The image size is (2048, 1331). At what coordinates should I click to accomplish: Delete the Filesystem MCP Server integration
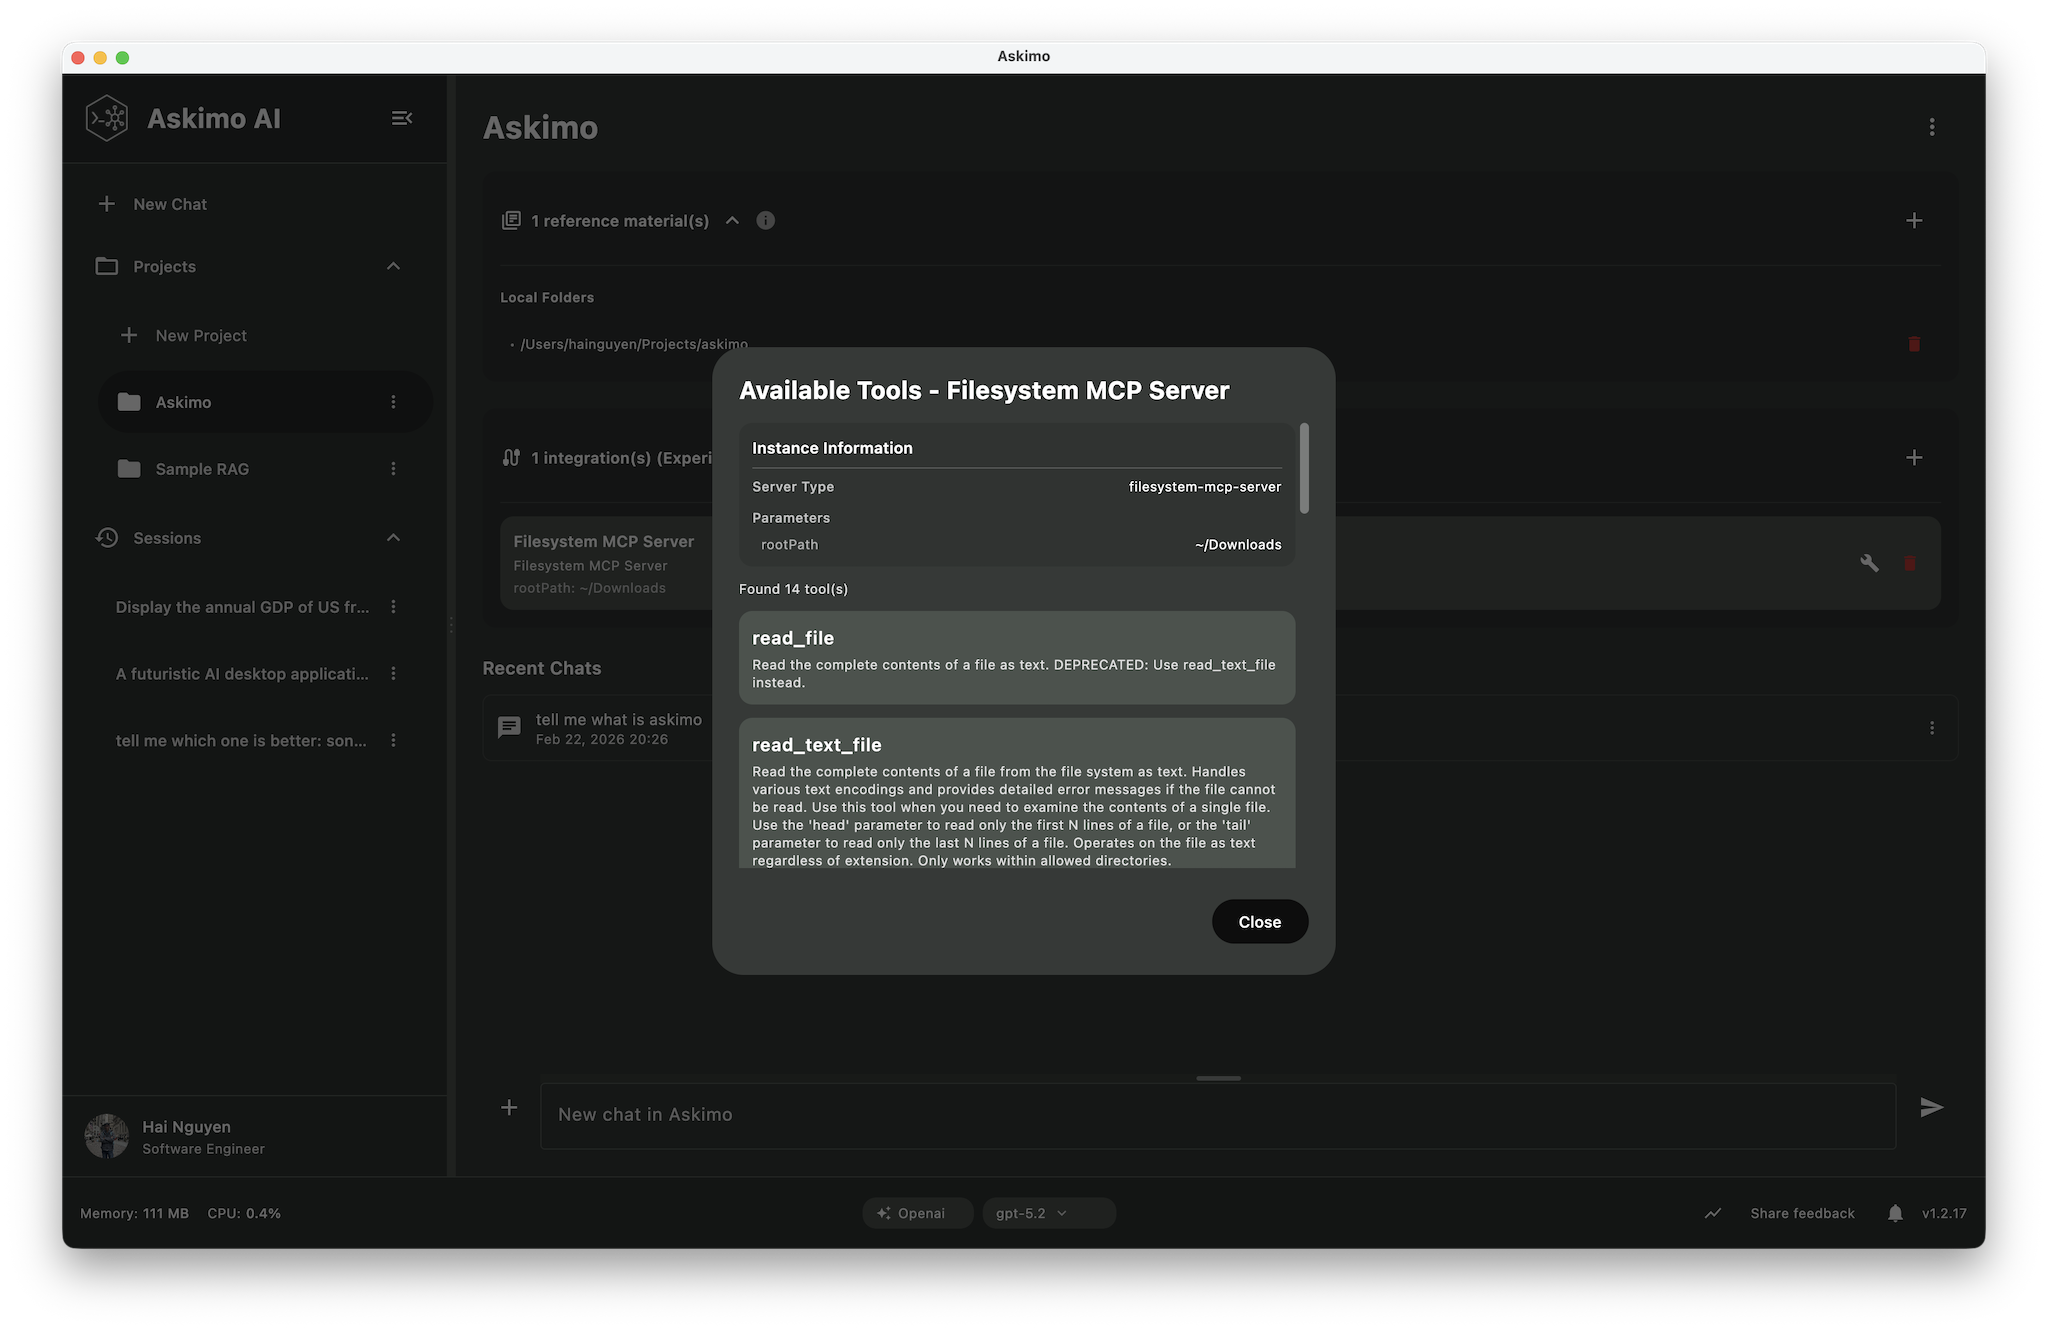1910,563
